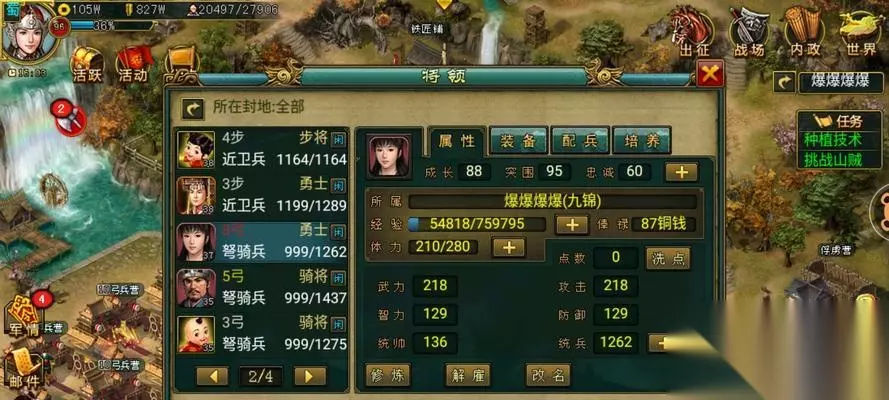Toggle the 闲 status on 4步 general

(x=338, y=138)
